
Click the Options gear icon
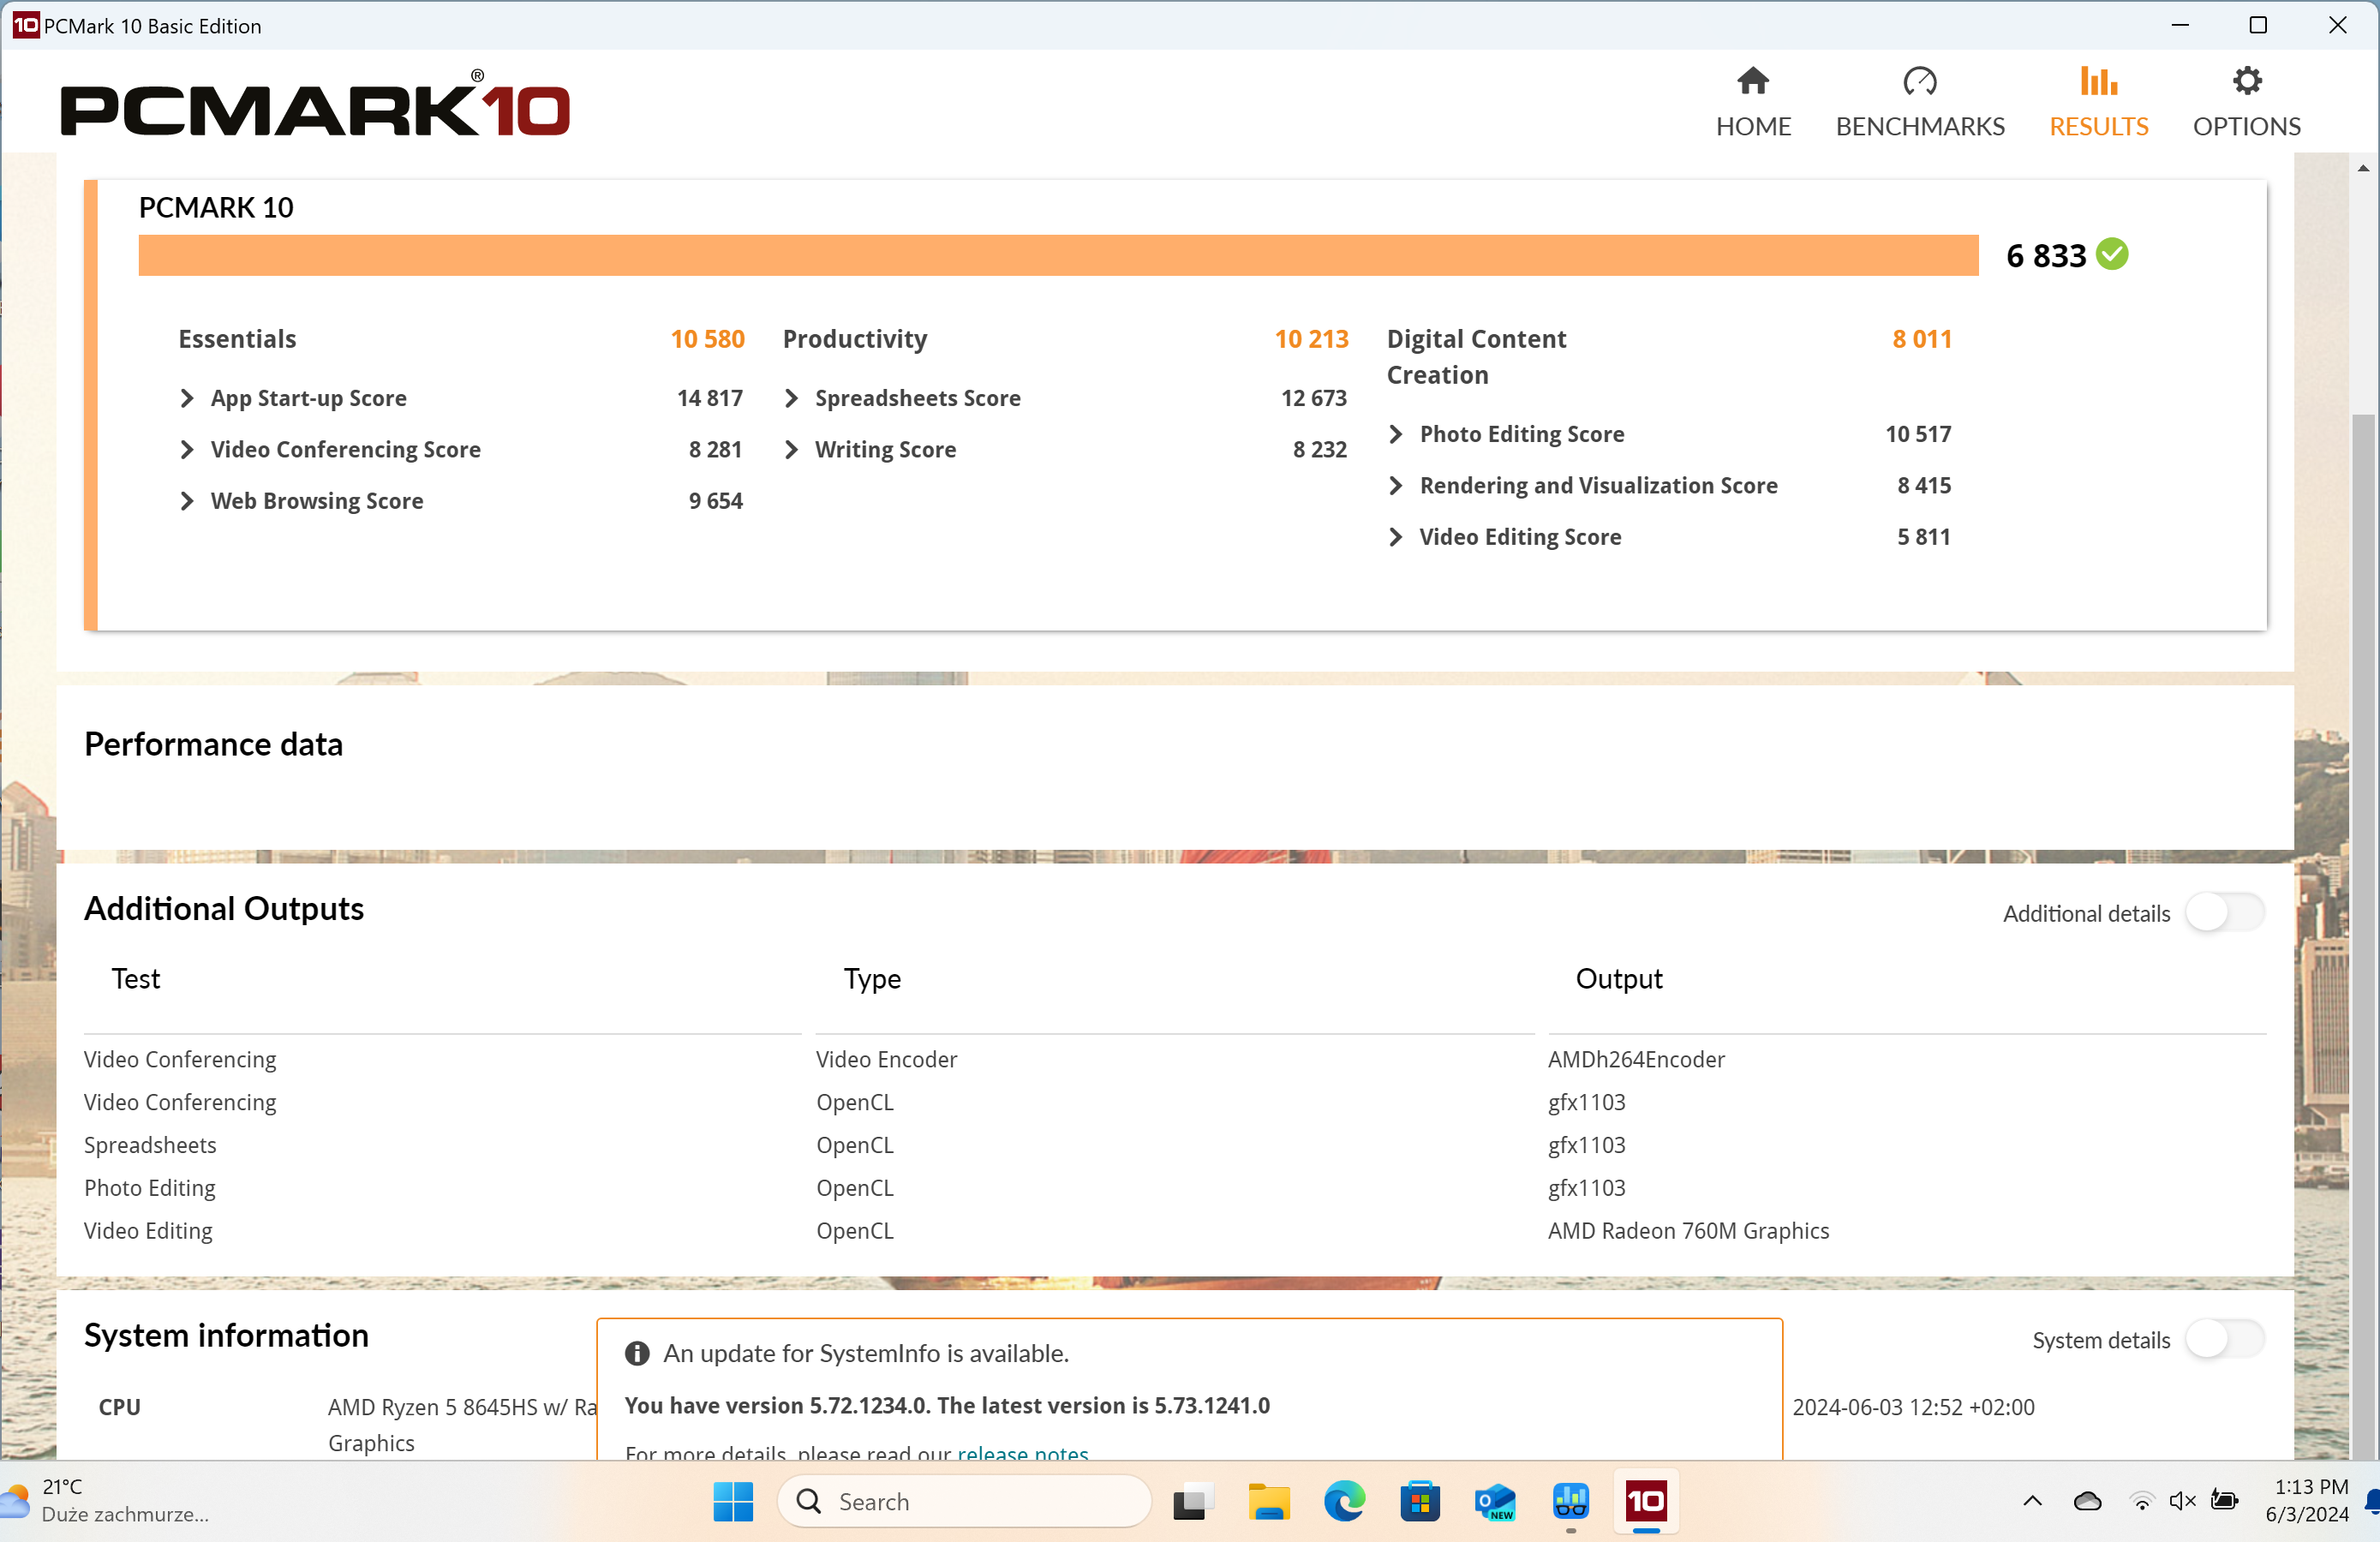point(2246,81)
